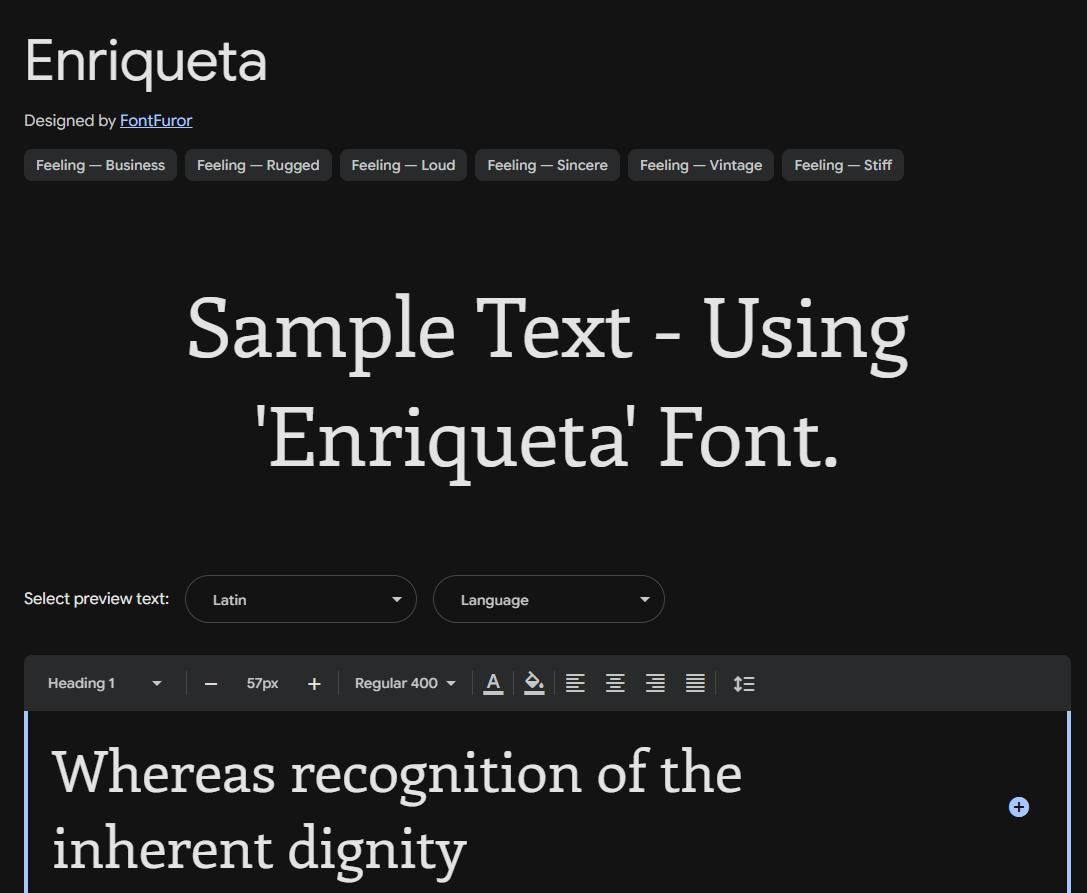Click the Enriqueta page title

(x=146, y=62)
